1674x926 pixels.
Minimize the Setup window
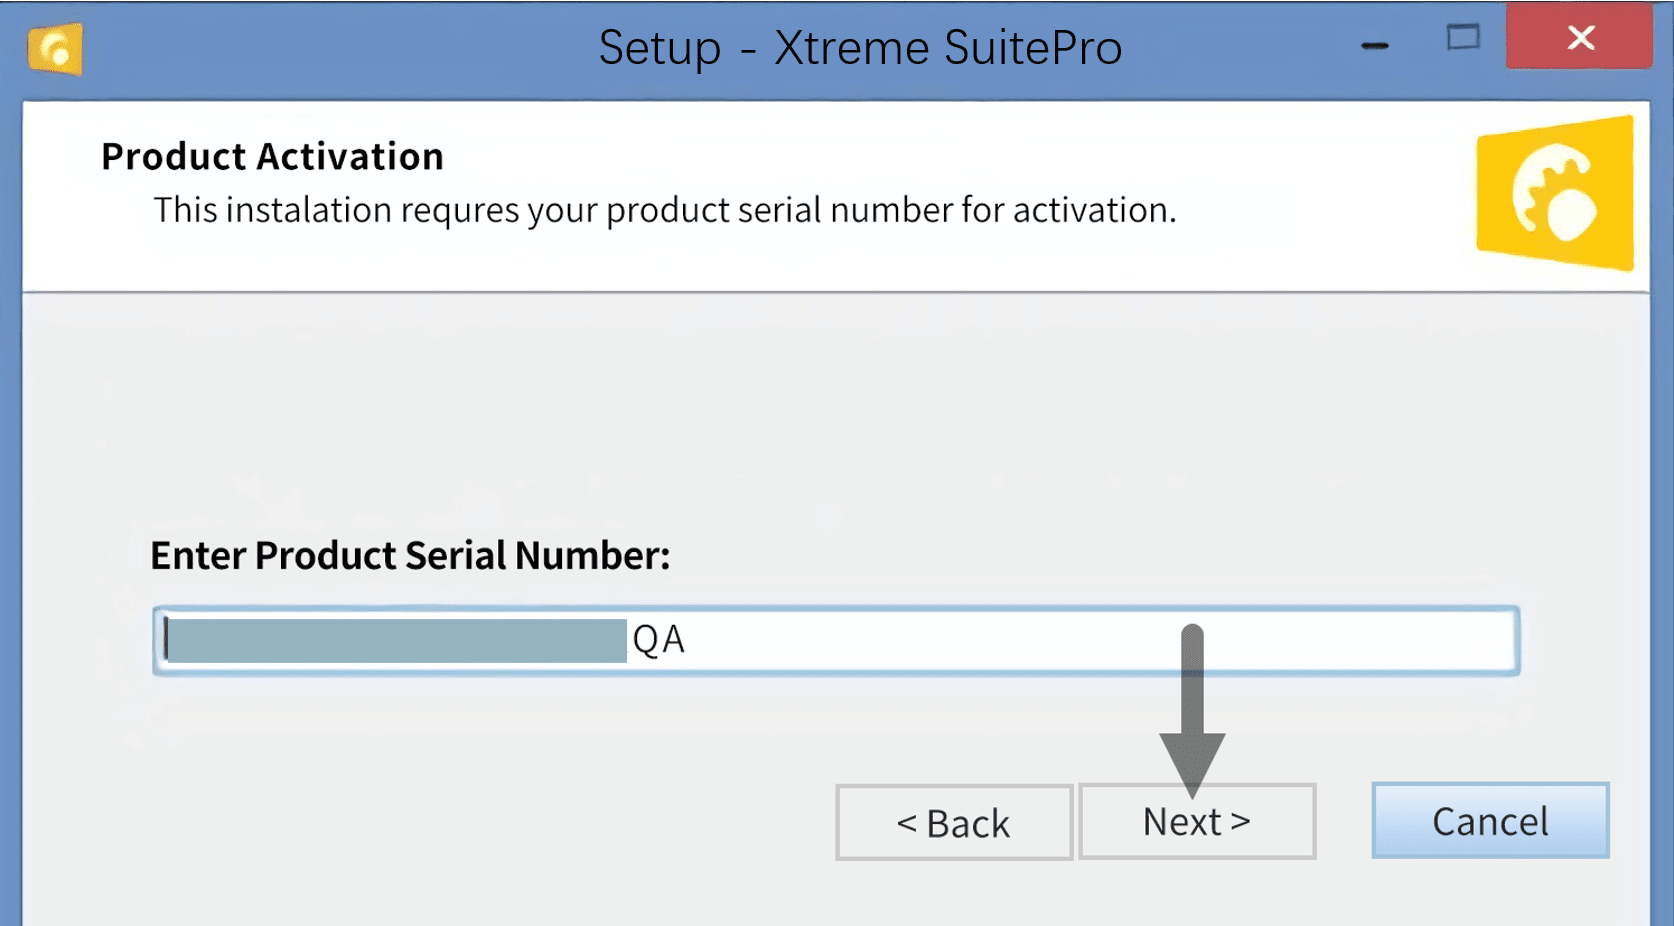(1375, 45)
